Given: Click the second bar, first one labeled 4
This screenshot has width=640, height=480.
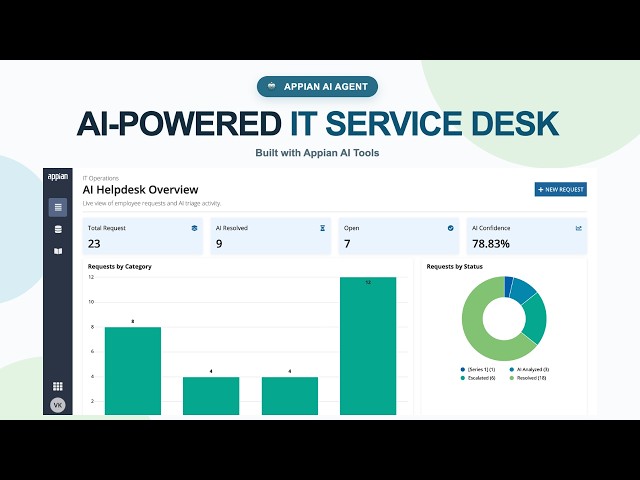Looking at the screenshot, I should pos(211,396).
